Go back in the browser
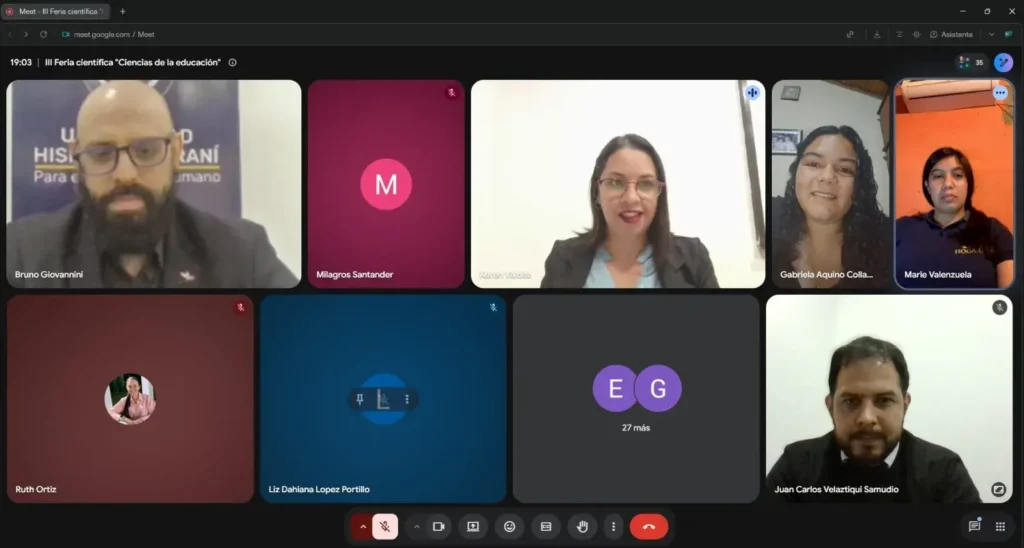1024x548 pixels. tap(10, 35)
